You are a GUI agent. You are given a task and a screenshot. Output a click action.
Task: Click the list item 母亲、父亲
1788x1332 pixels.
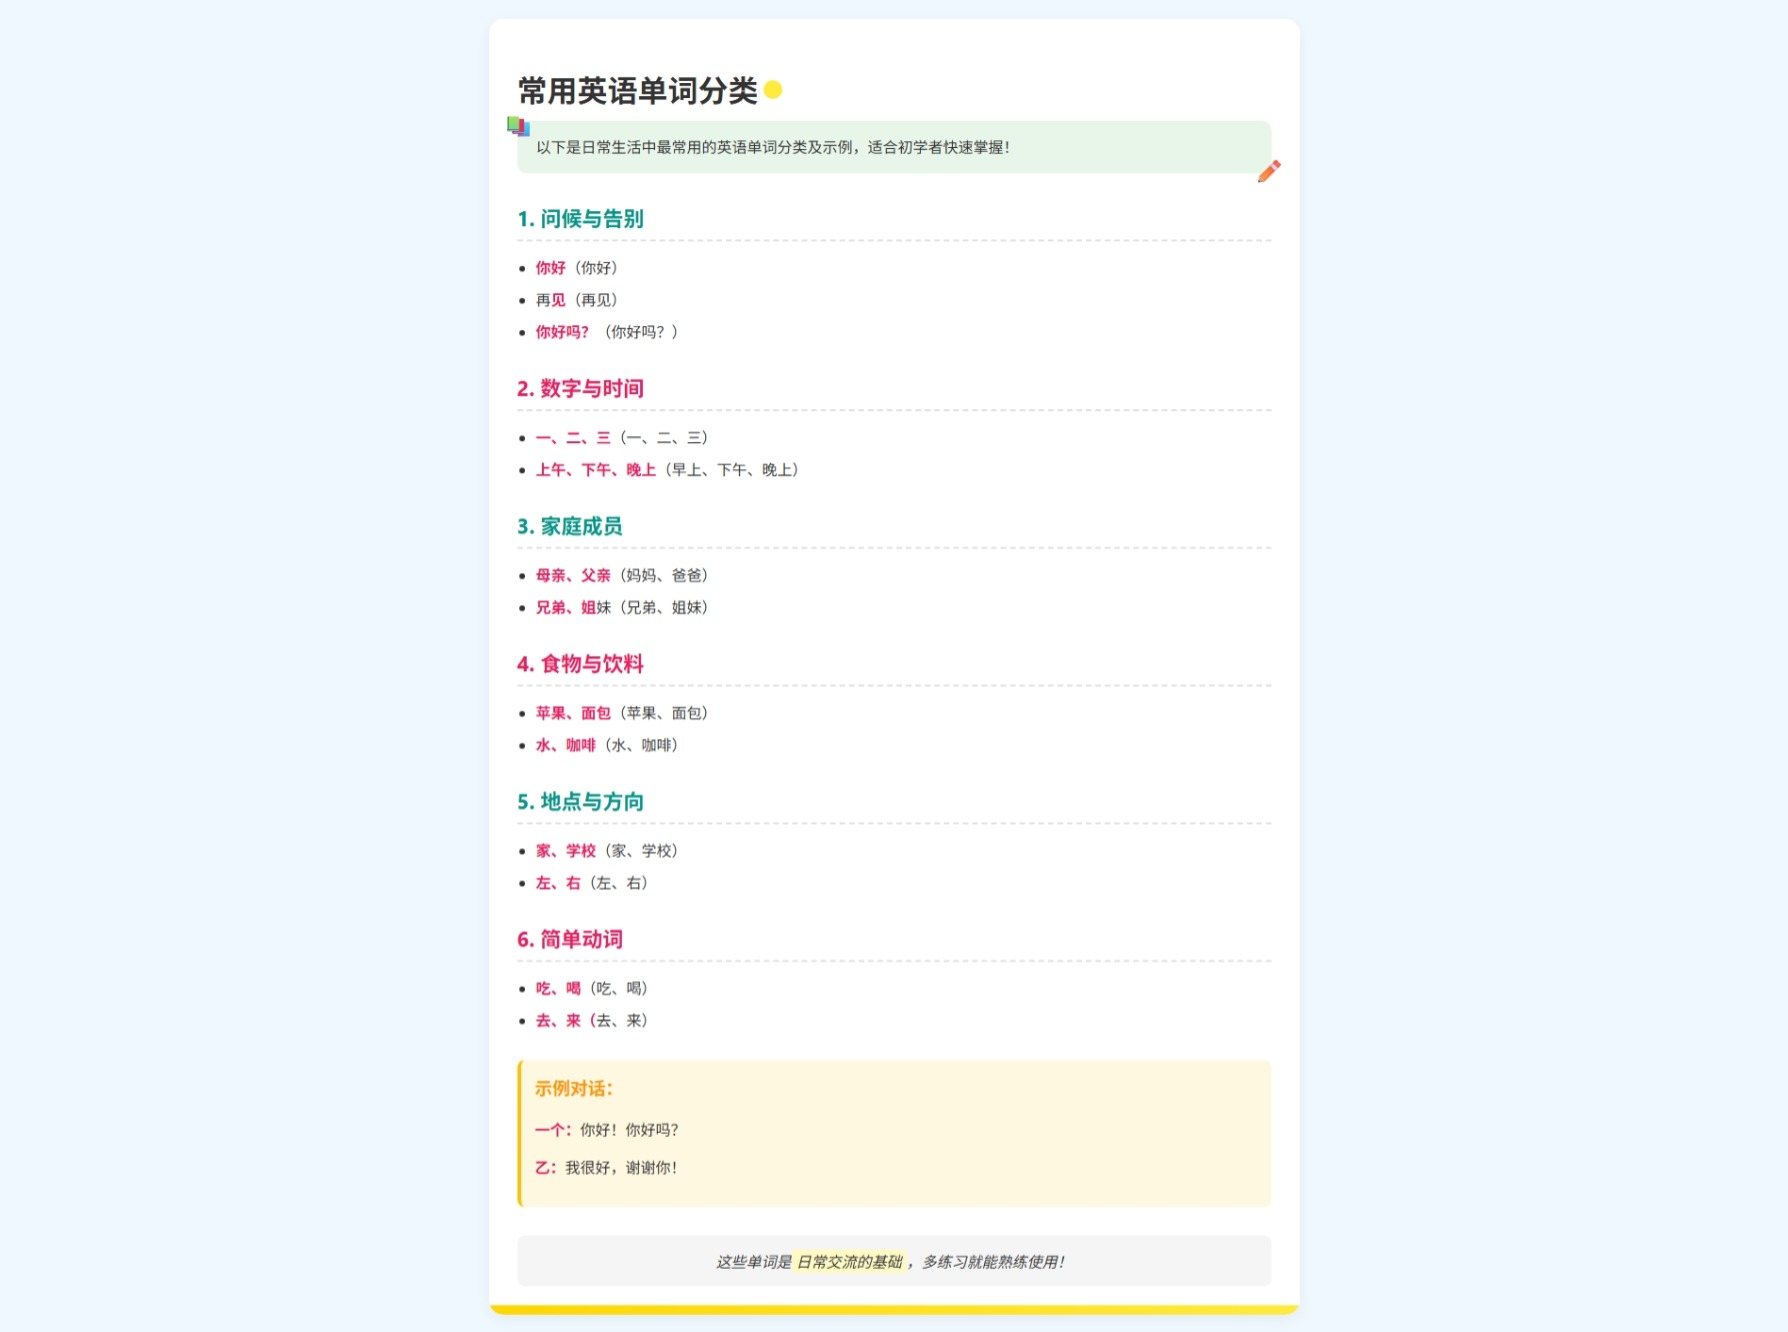point(622,576)
